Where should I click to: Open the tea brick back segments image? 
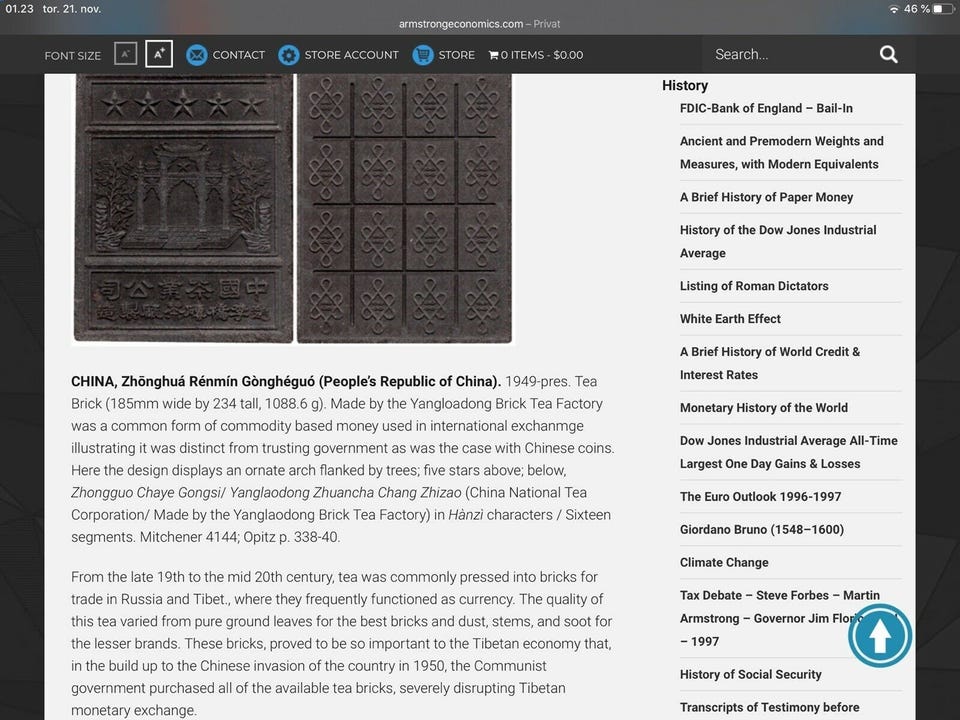click(x=404, y=208)
